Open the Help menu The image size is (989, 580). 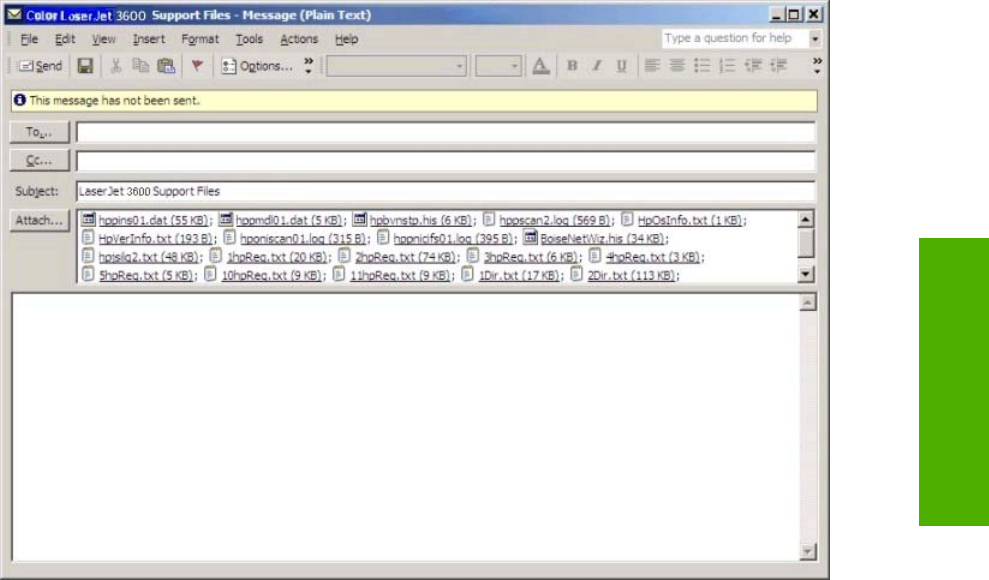(x=346, y=39)
